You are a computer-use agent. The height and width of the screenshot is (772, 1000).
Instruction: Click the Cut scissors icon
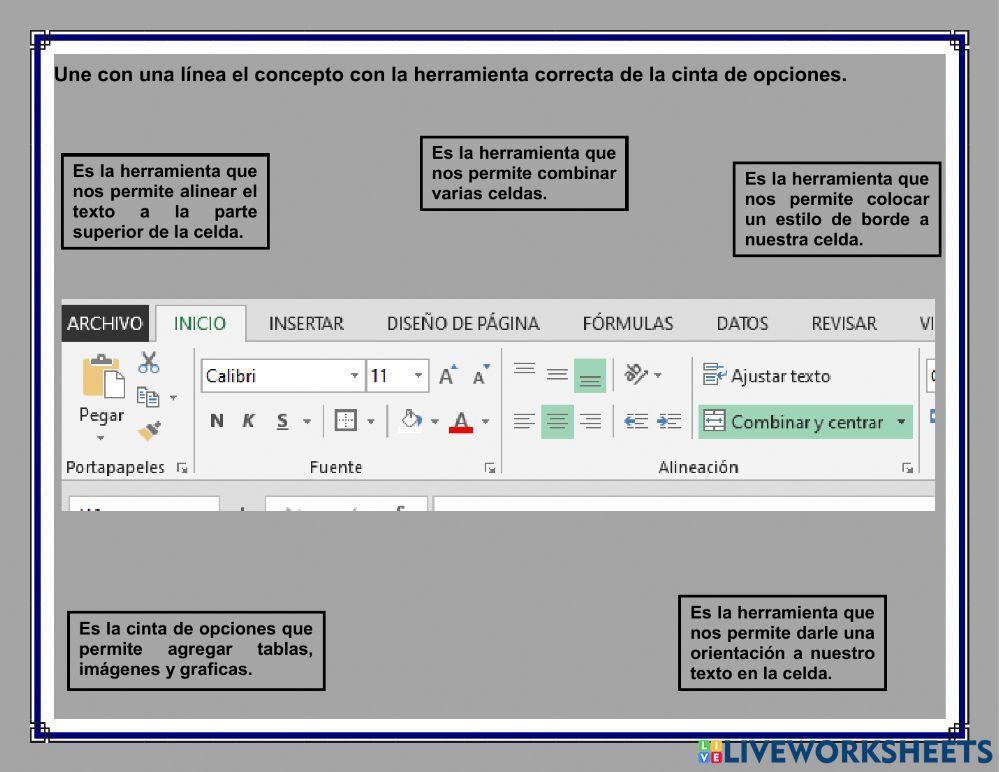coord(149,362)
